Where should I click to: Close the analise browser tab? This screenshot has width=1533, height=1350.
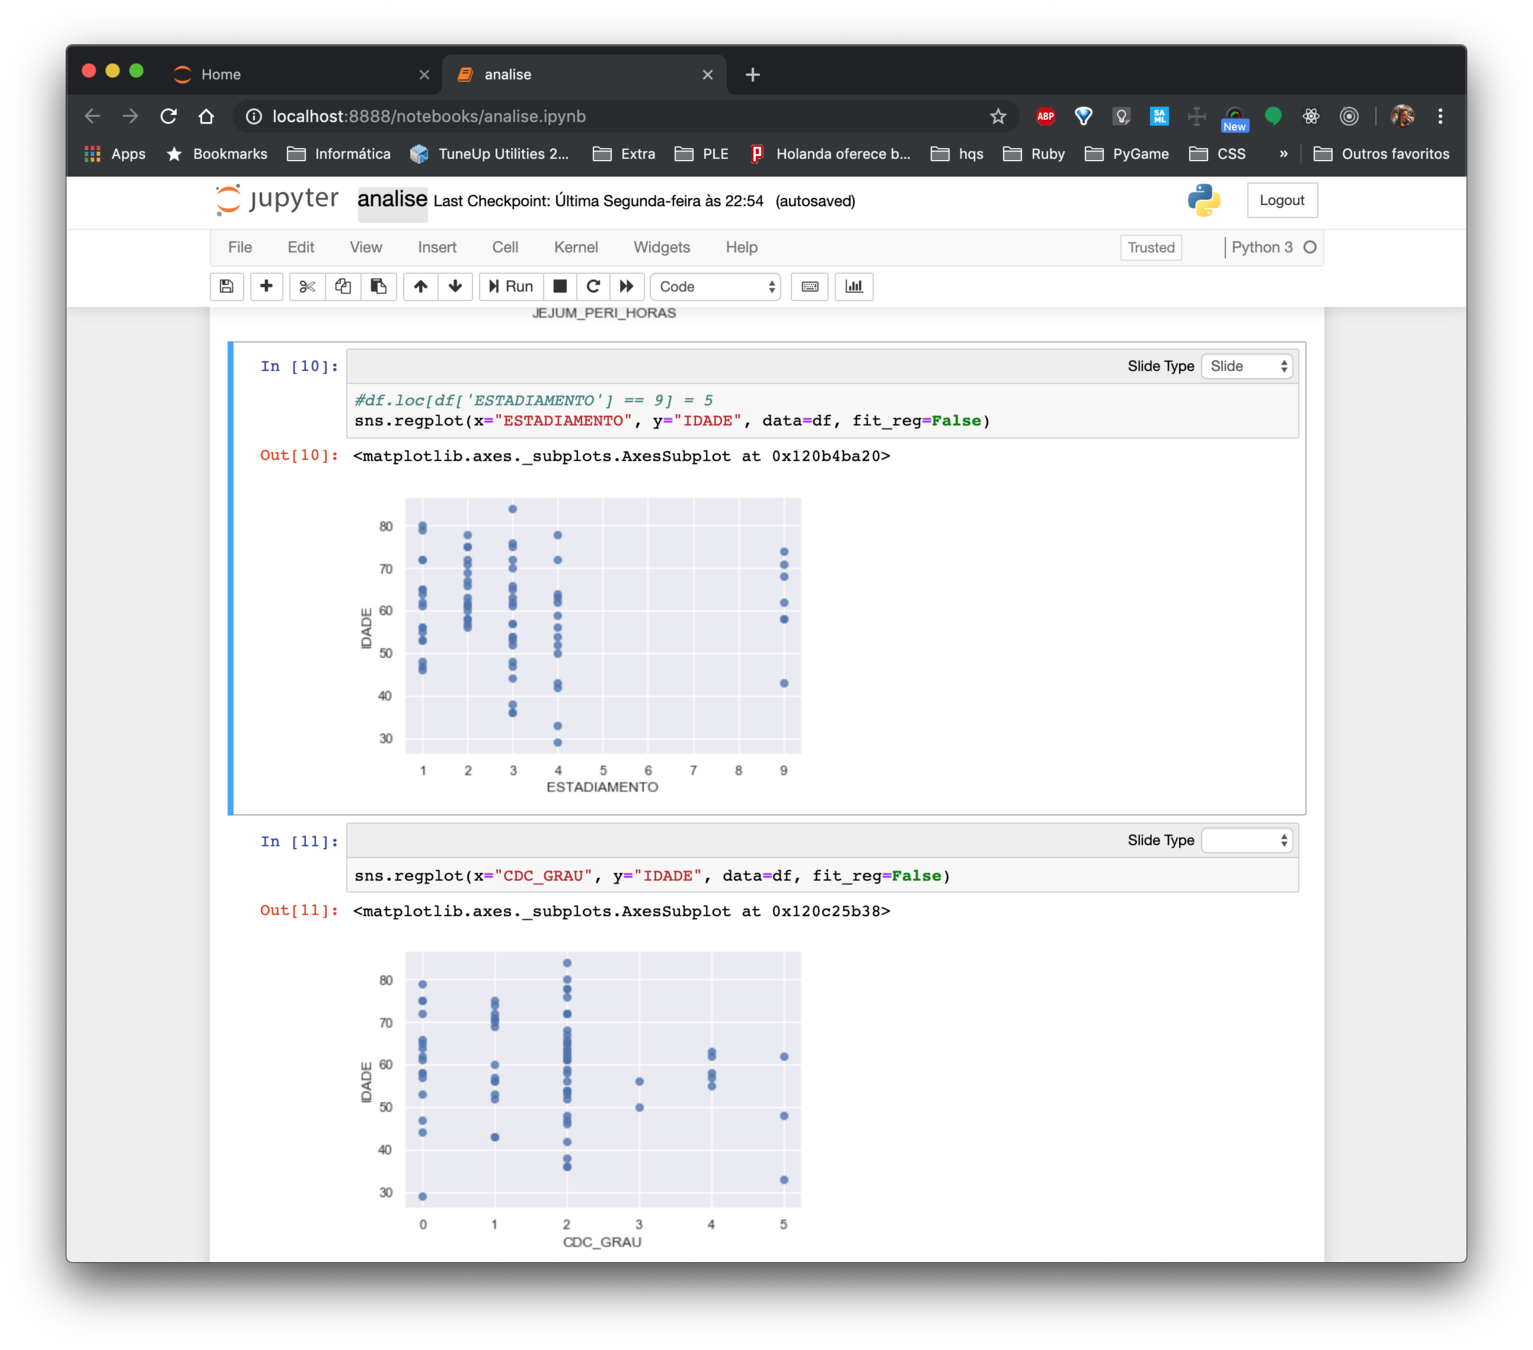click(708, 75)
